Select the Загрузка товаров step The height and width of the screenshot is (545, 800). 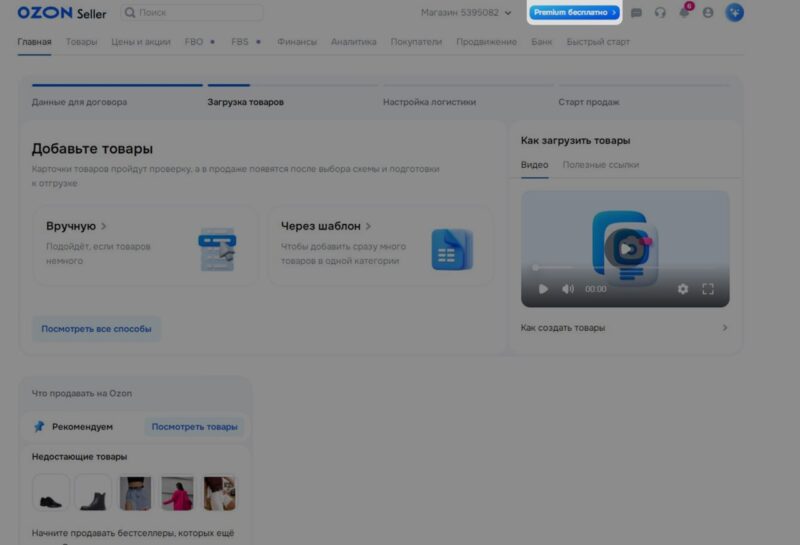pos(245,102)
